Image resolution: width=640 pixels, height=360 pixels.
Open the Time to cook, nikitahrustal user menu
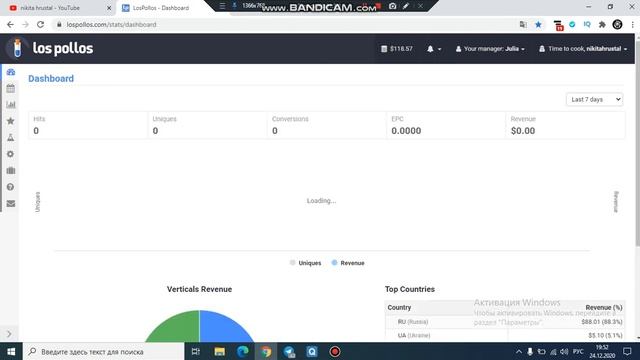point(583,49)
